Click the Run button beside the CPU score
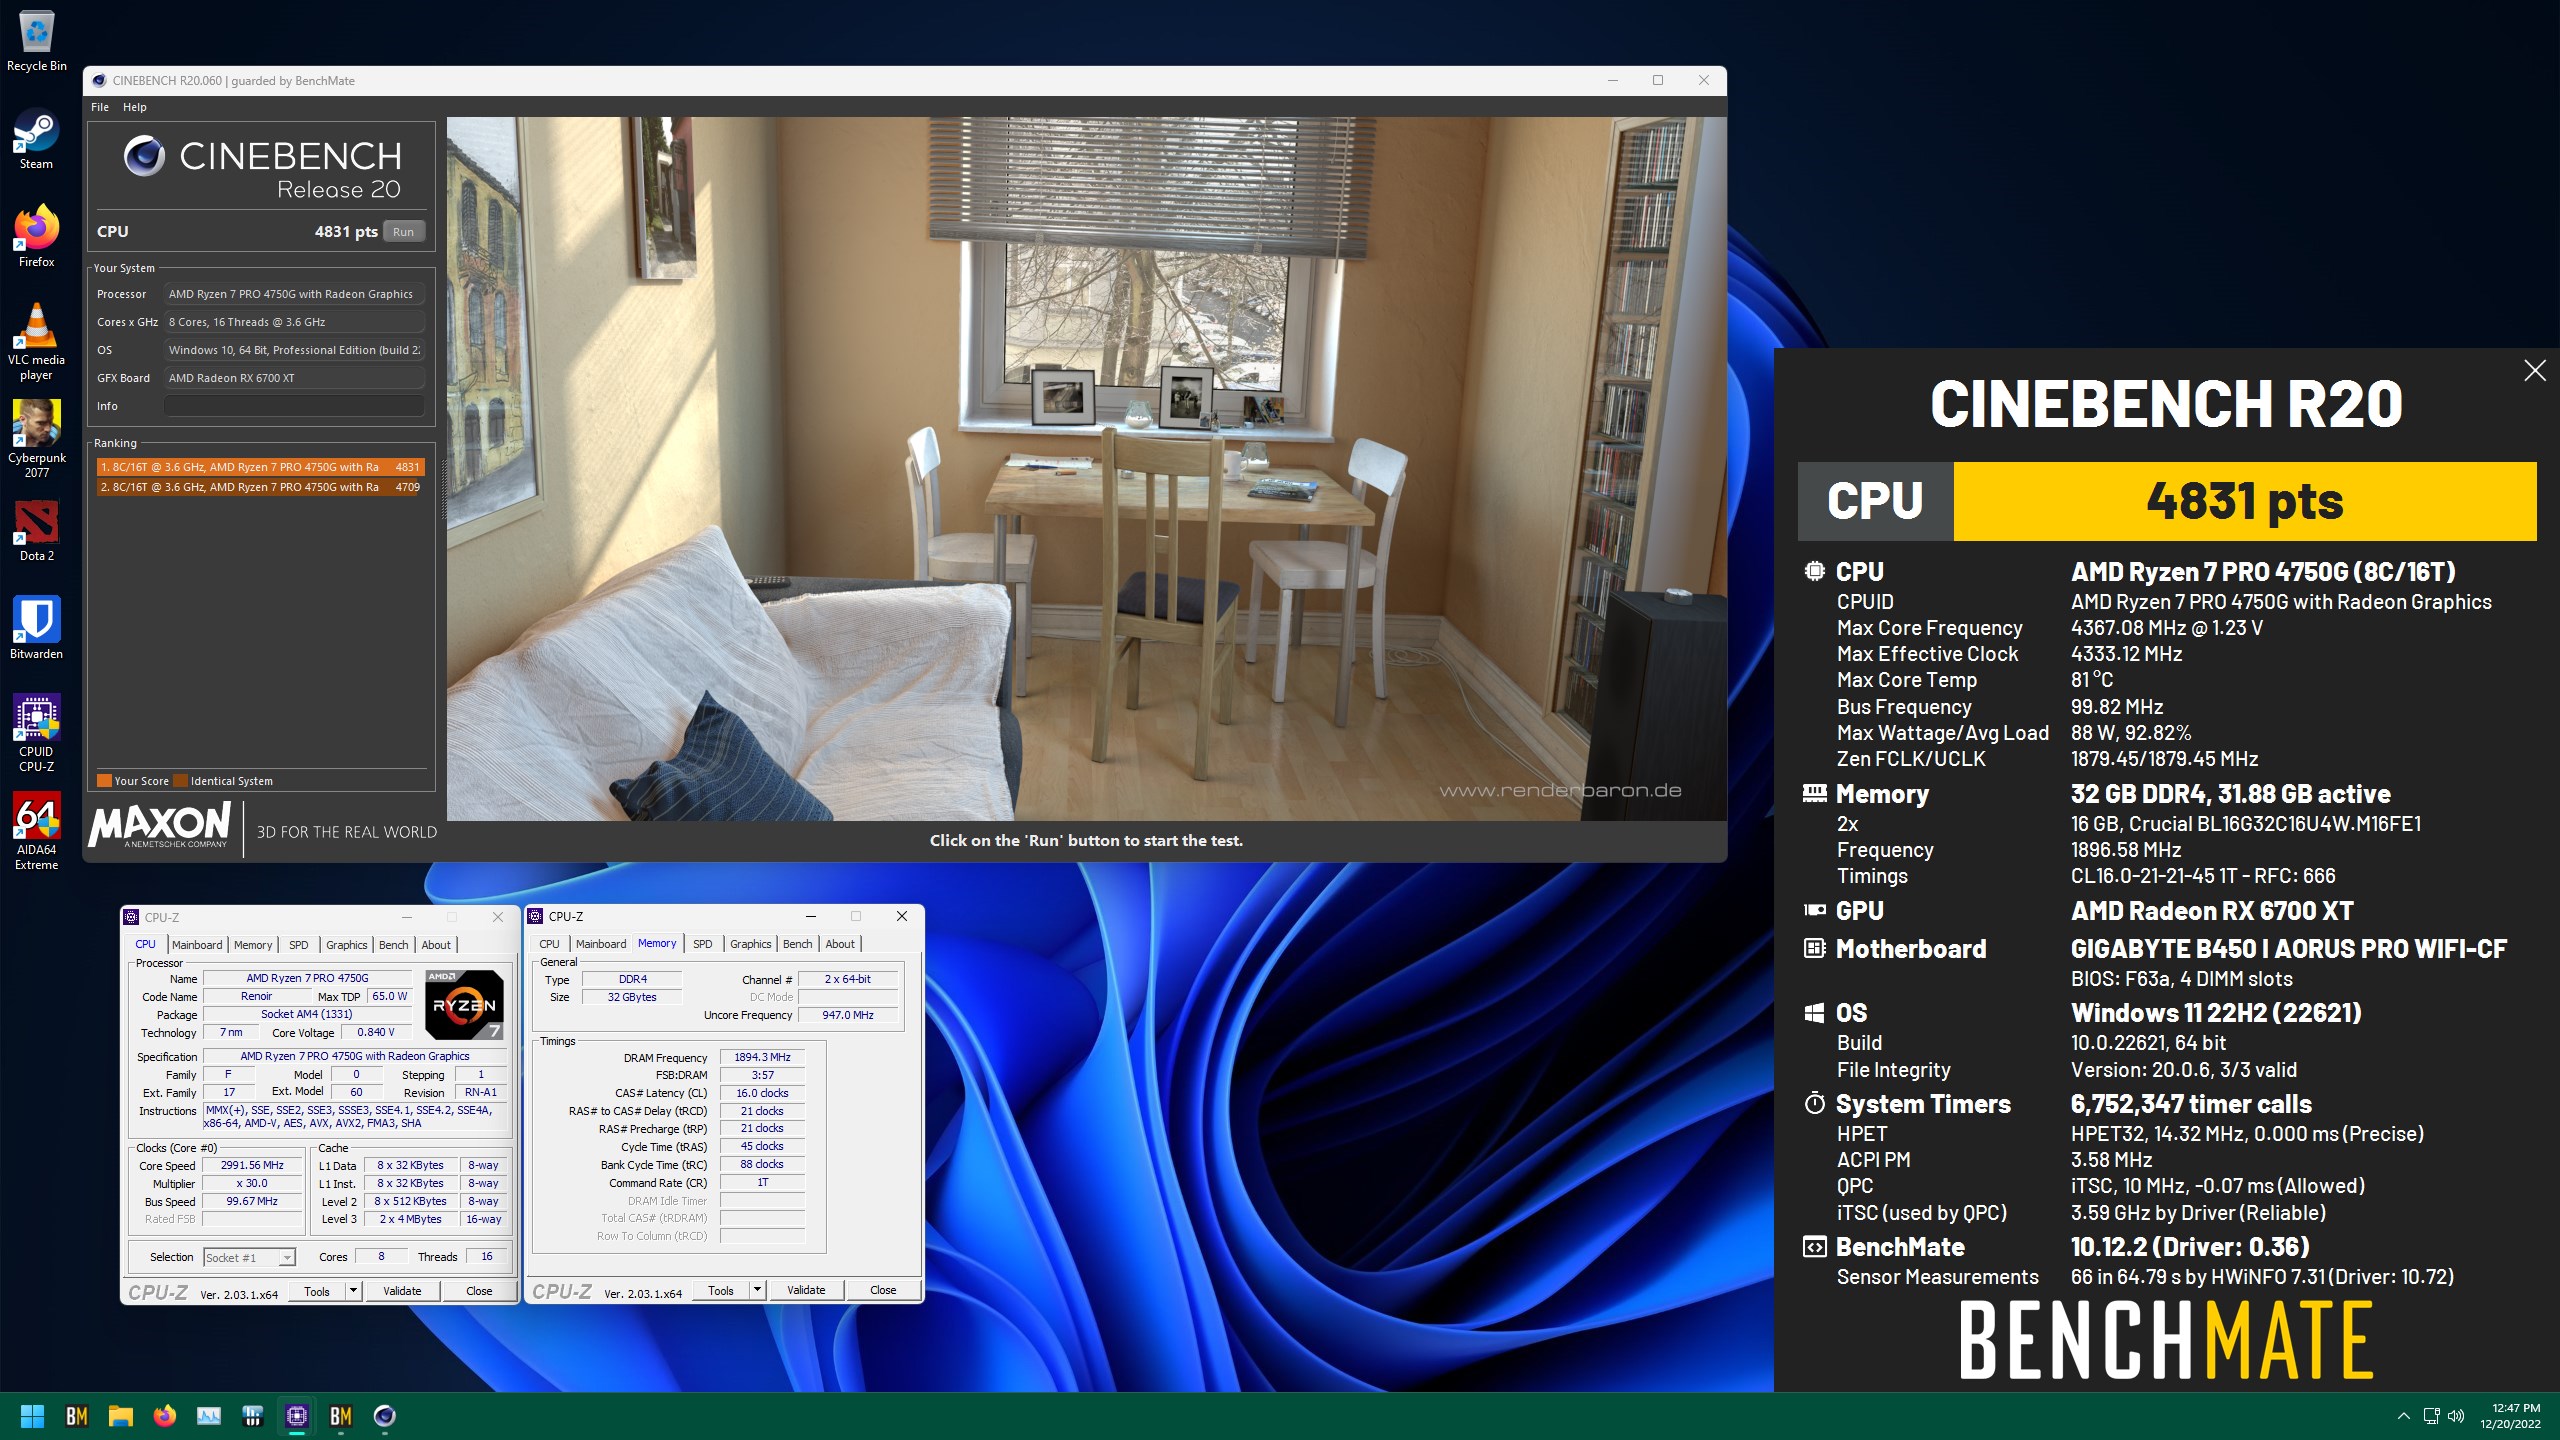 (404, 231)
